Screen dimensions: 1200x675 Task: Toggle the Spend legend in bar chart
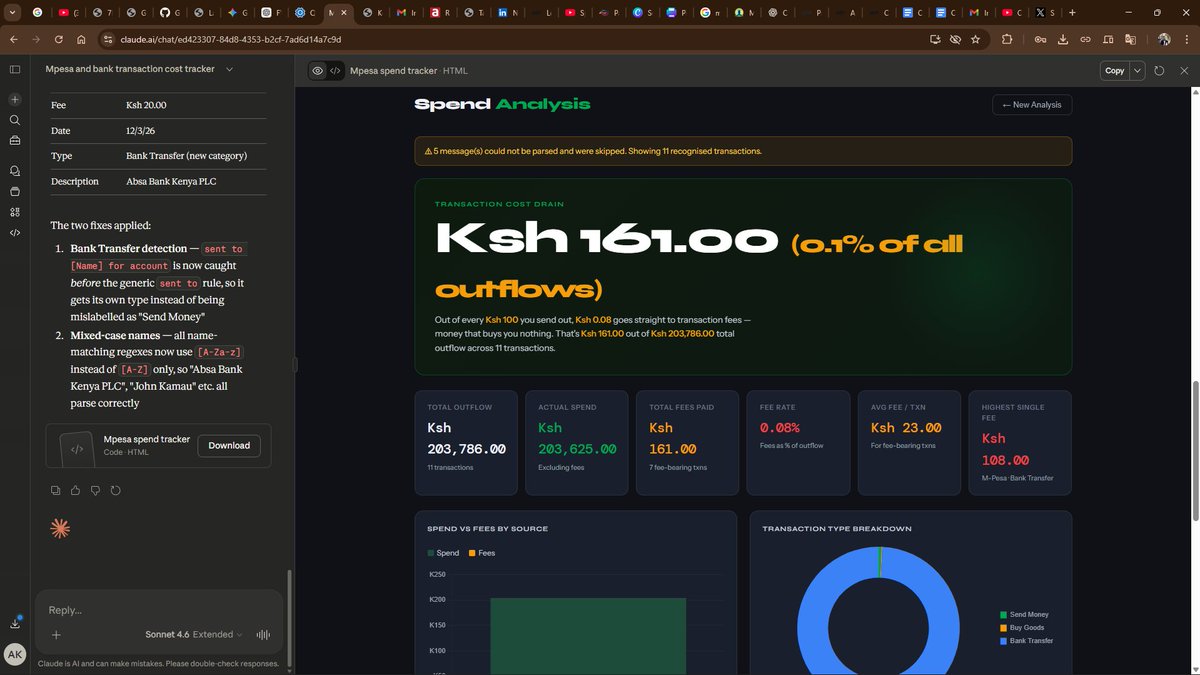tap(443, 553)
